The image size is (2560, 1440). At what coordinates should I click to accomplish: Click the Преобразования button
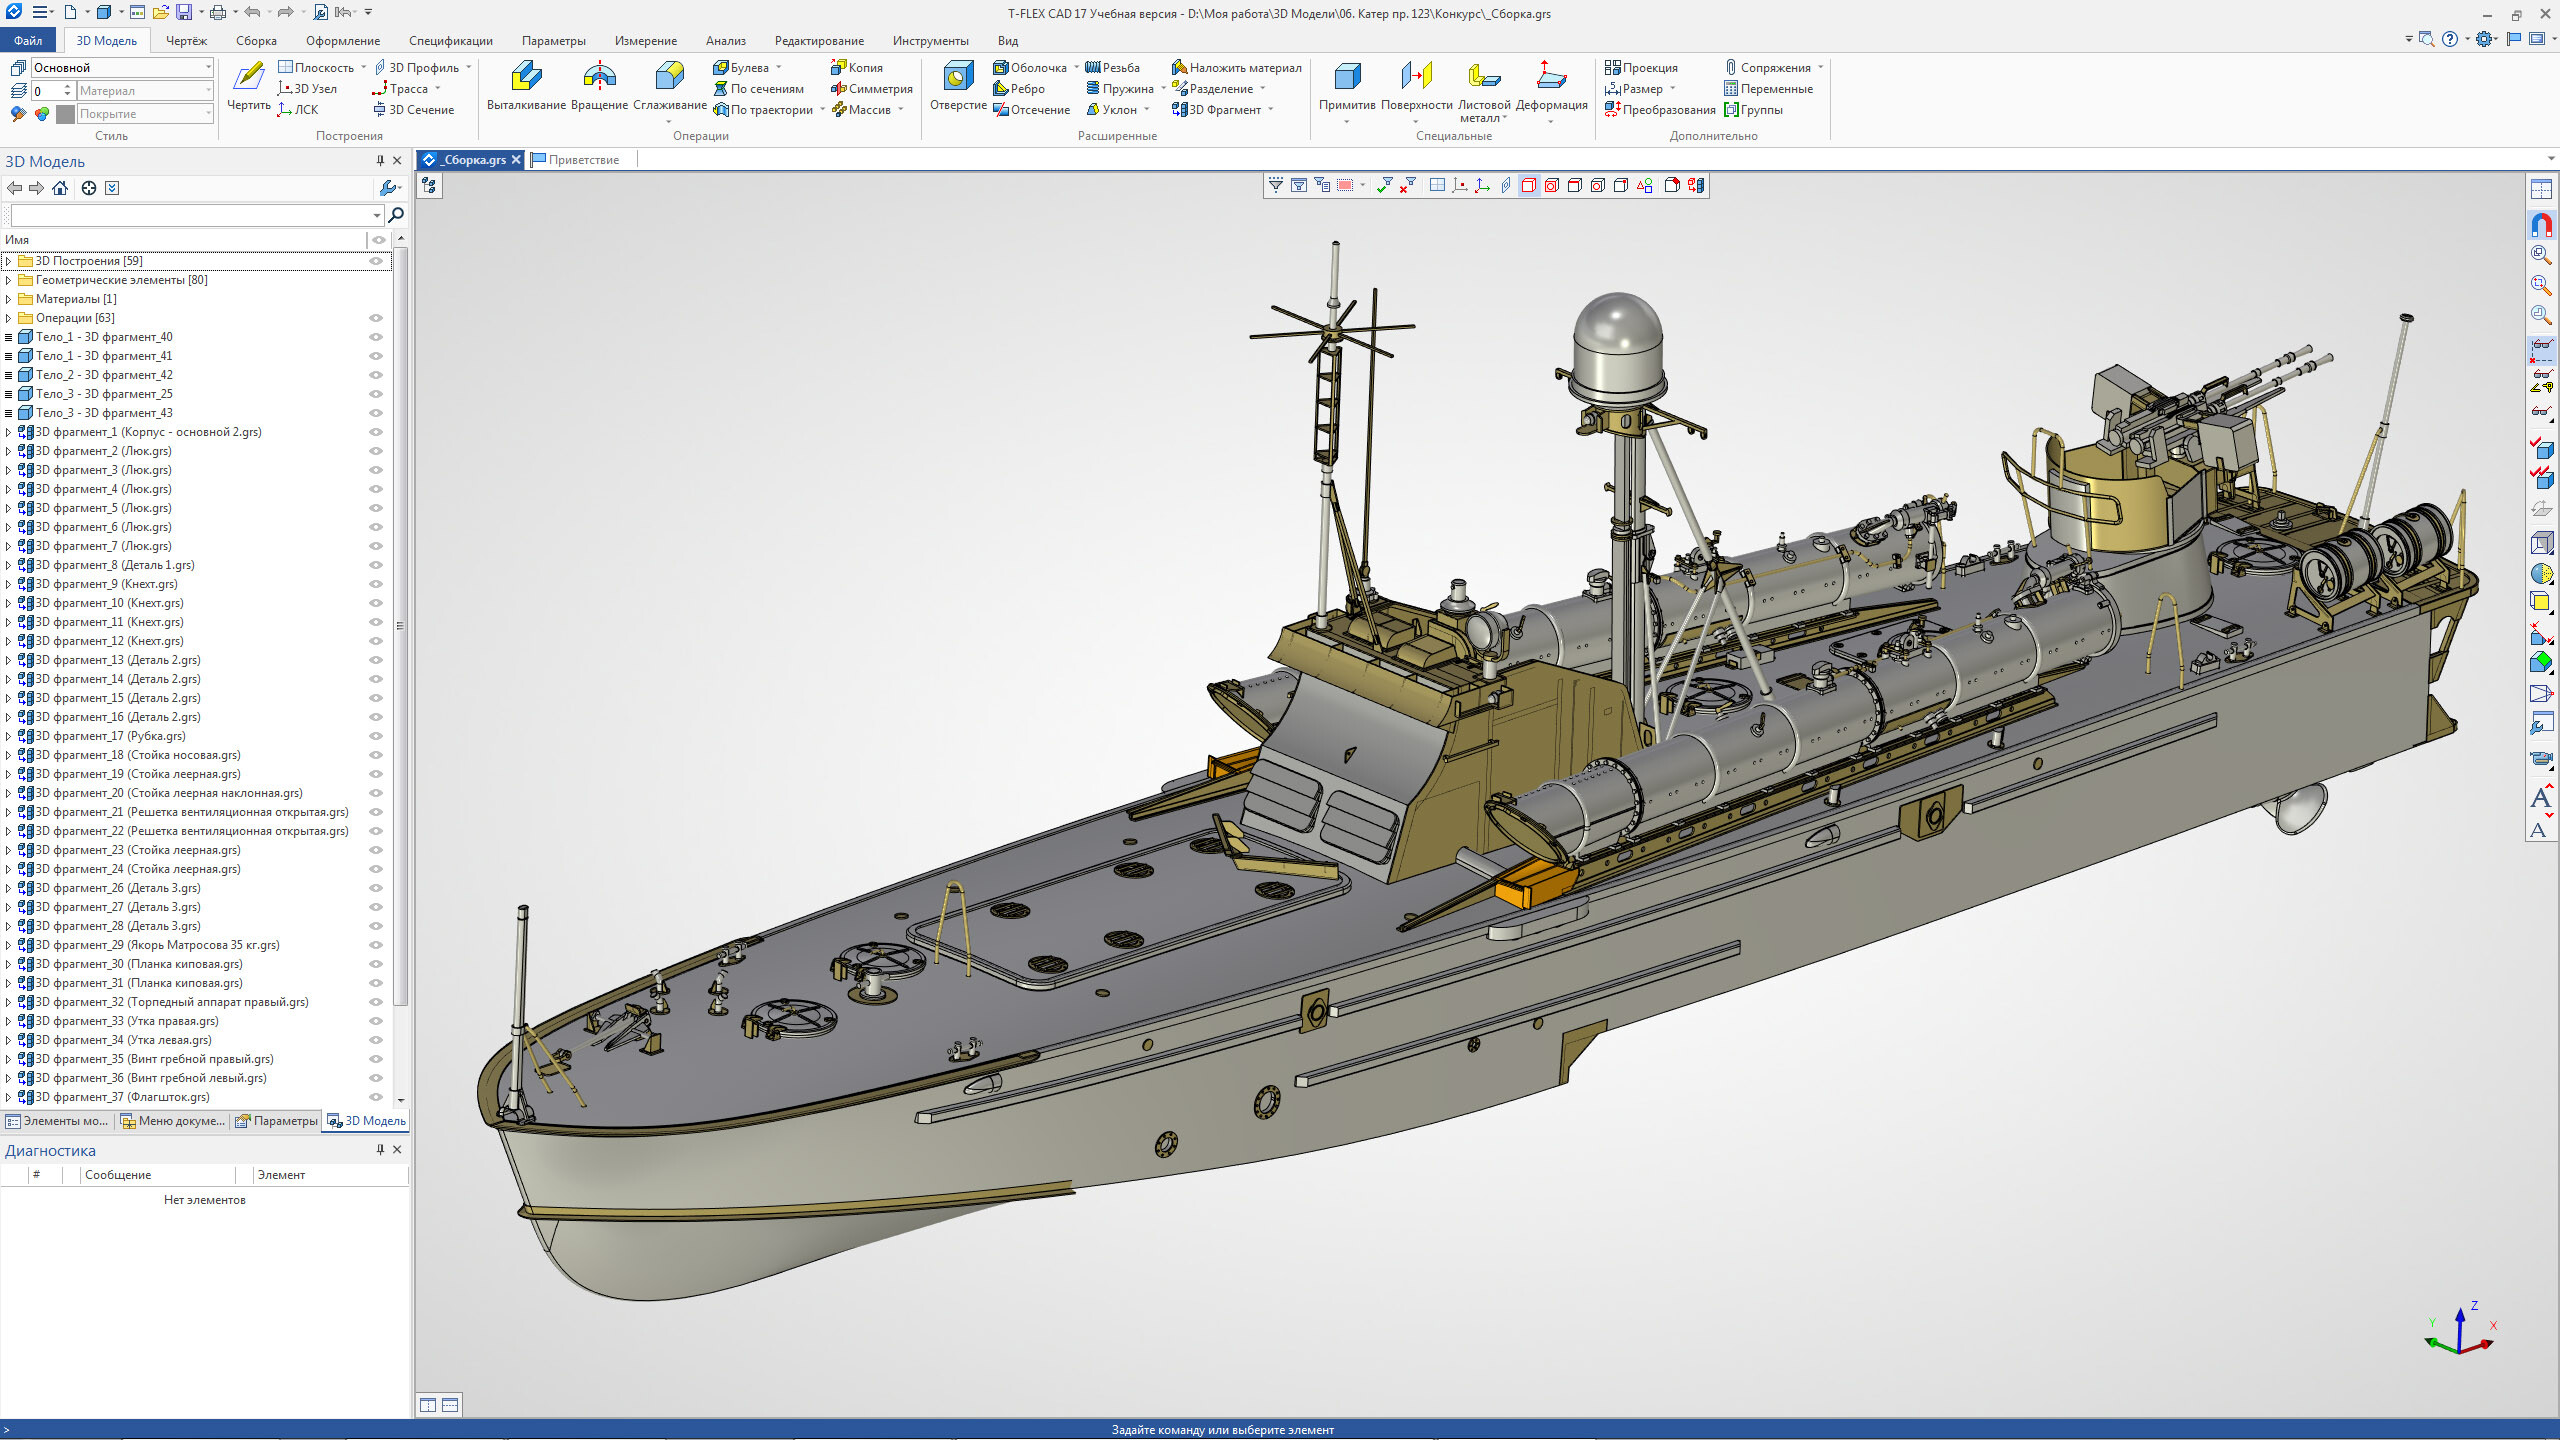point(1660,110)
